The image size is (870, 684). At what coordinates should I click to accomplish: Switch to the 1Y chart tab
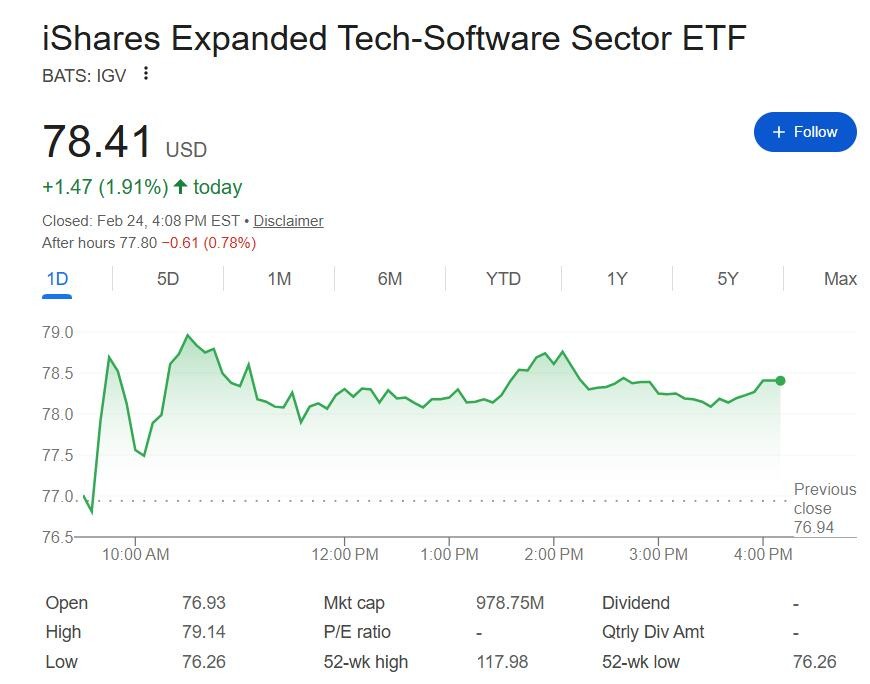click(x=617, y=279)
